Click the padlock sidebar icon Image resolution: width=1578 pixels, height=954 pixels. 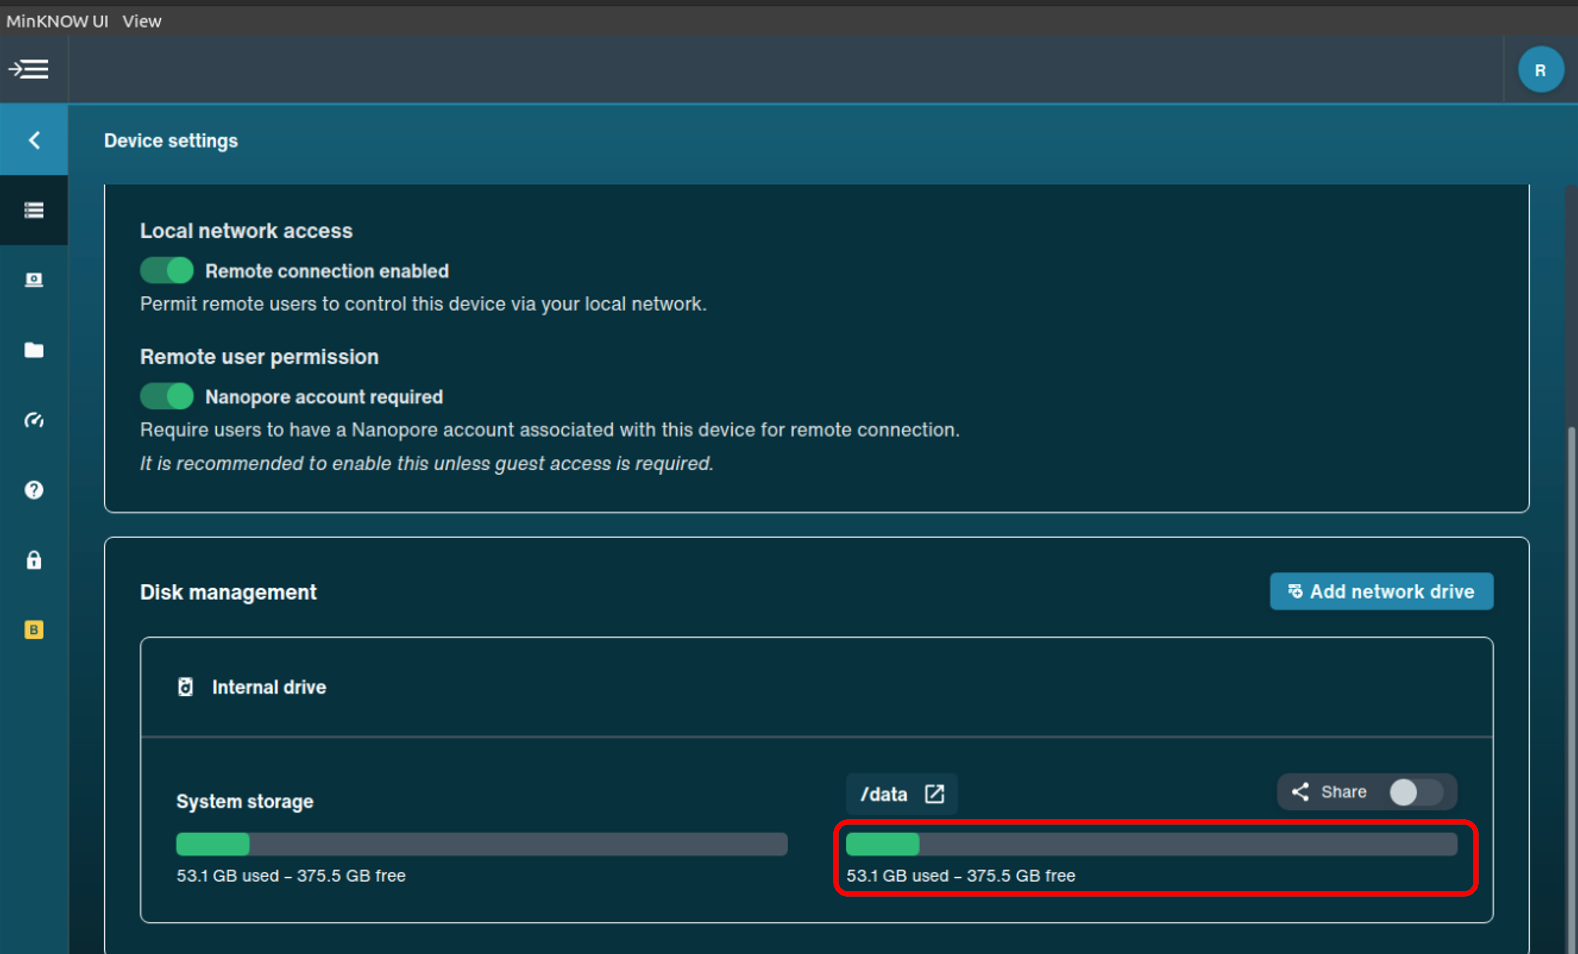[34, 560]
